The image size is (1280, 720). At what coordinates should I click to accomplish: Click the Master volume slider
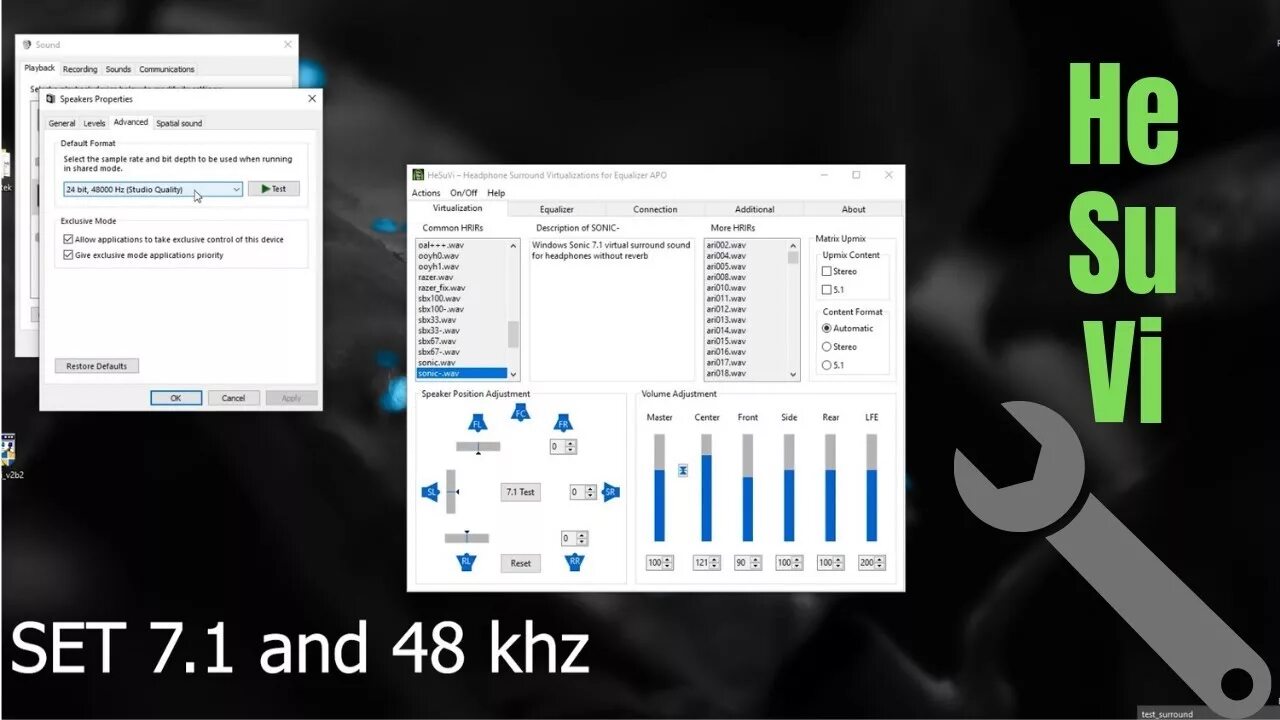click(x=659, y=488)
